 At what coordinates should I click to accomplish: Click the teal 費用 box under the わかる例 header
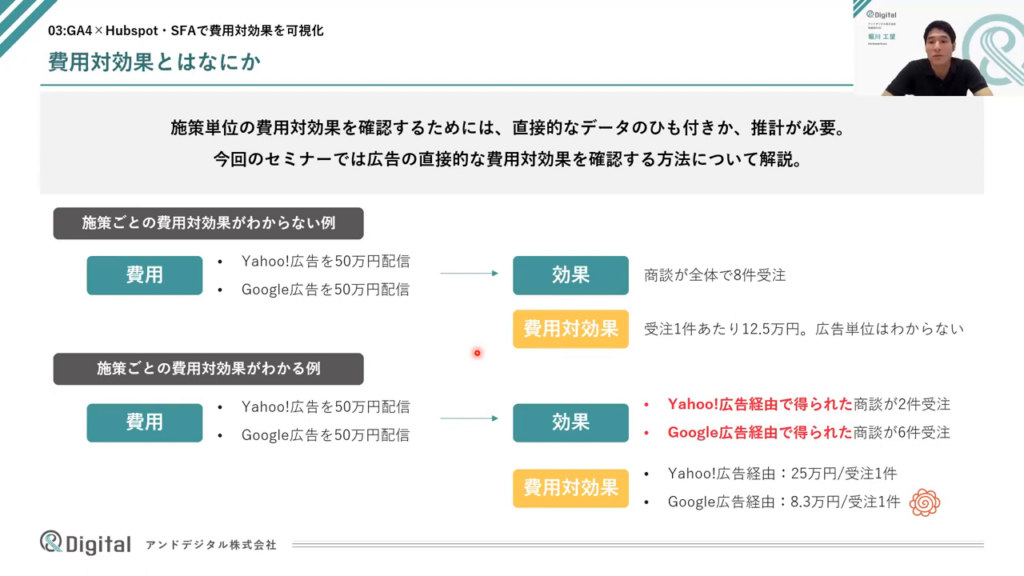[x=144, y=422]
